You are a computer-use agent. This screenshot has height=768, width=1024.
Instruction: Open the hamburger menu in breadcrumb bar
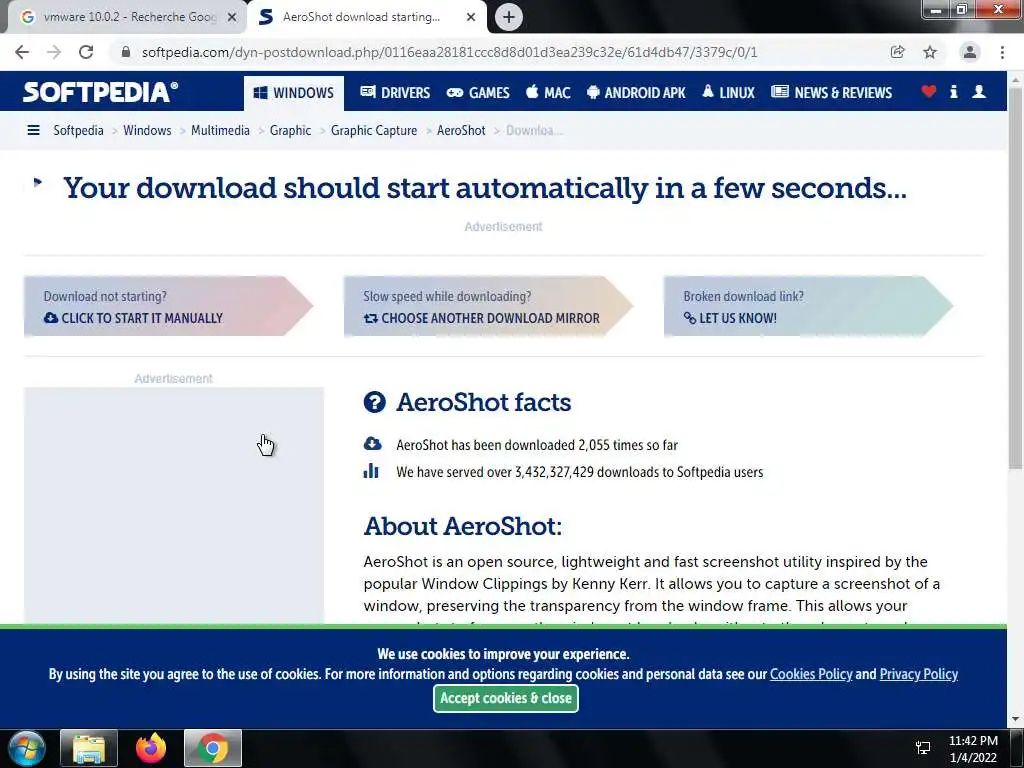(33, 131)
